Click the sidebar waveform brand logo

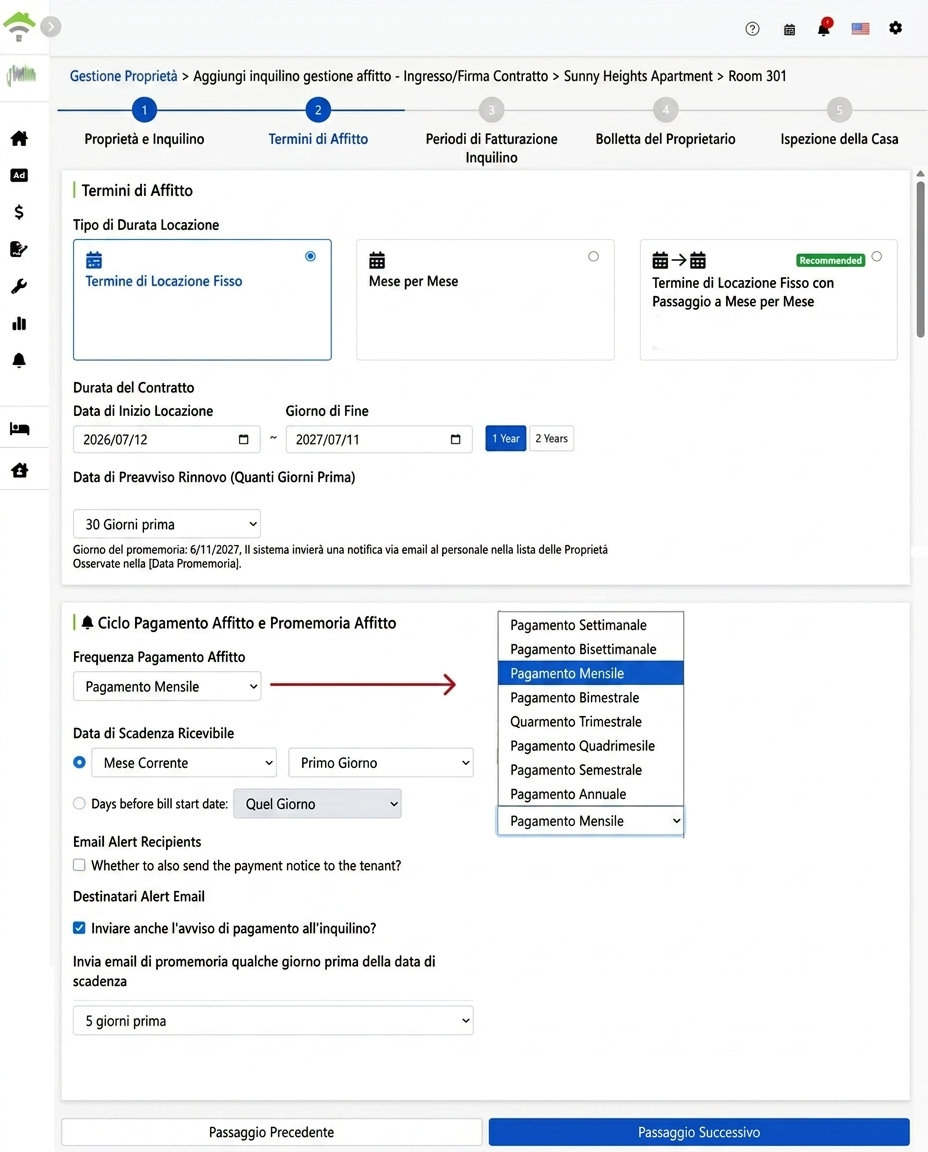tap(21, 75)
